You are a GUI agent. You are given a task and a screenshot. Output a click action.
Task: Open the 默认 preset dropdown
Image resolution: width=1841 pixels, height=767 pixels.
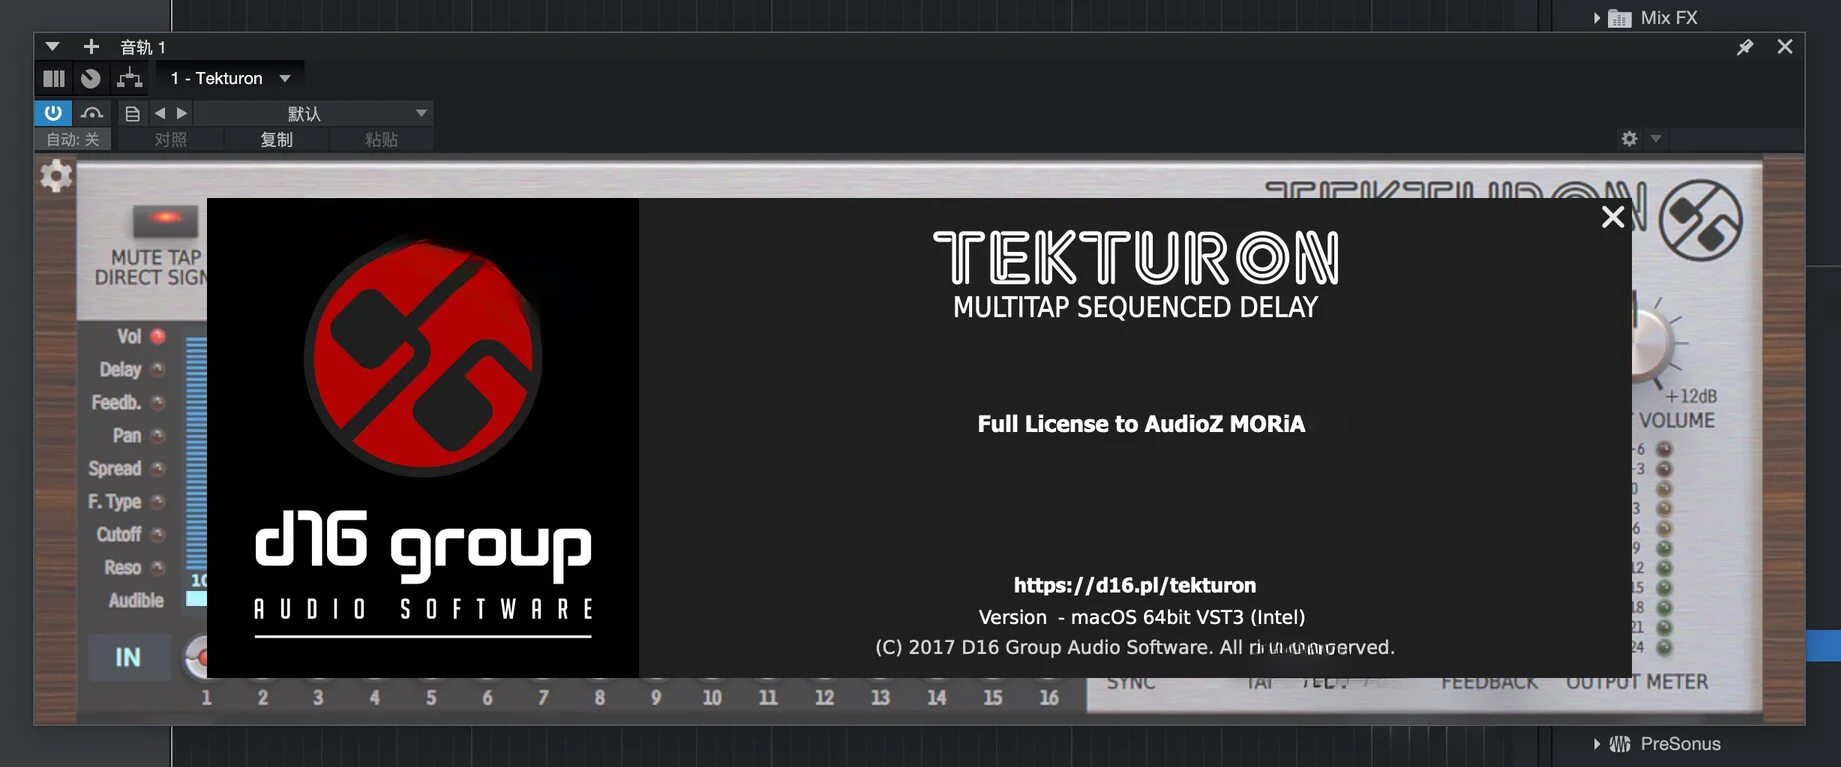coord(312,113)
